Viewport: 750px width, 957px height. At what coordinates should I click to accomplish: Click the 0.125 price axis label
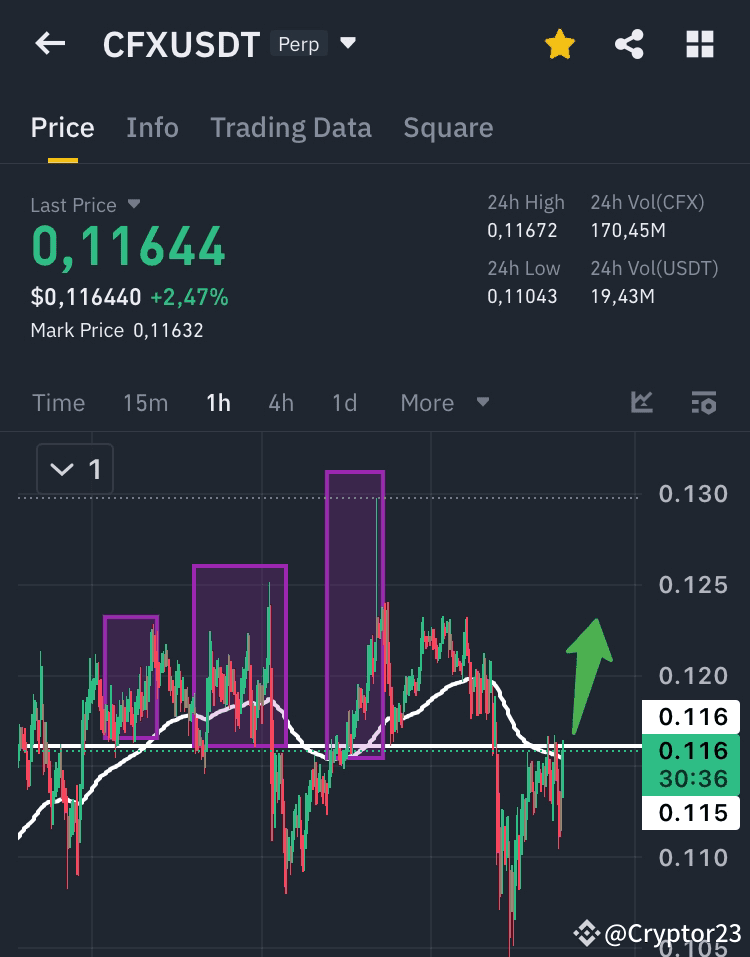click(x=693, y=585)
